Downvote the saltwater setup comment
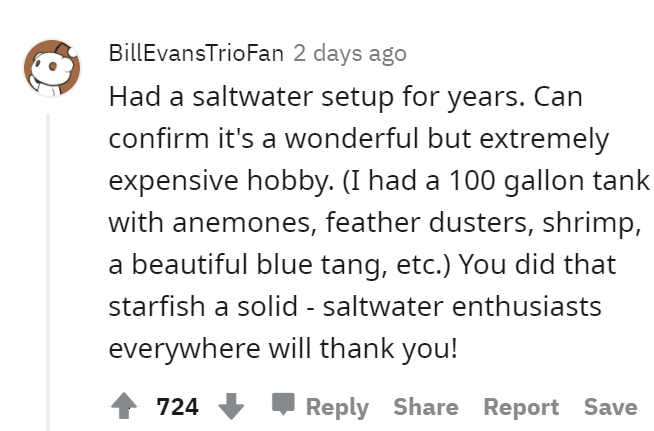 click(231, 406)
